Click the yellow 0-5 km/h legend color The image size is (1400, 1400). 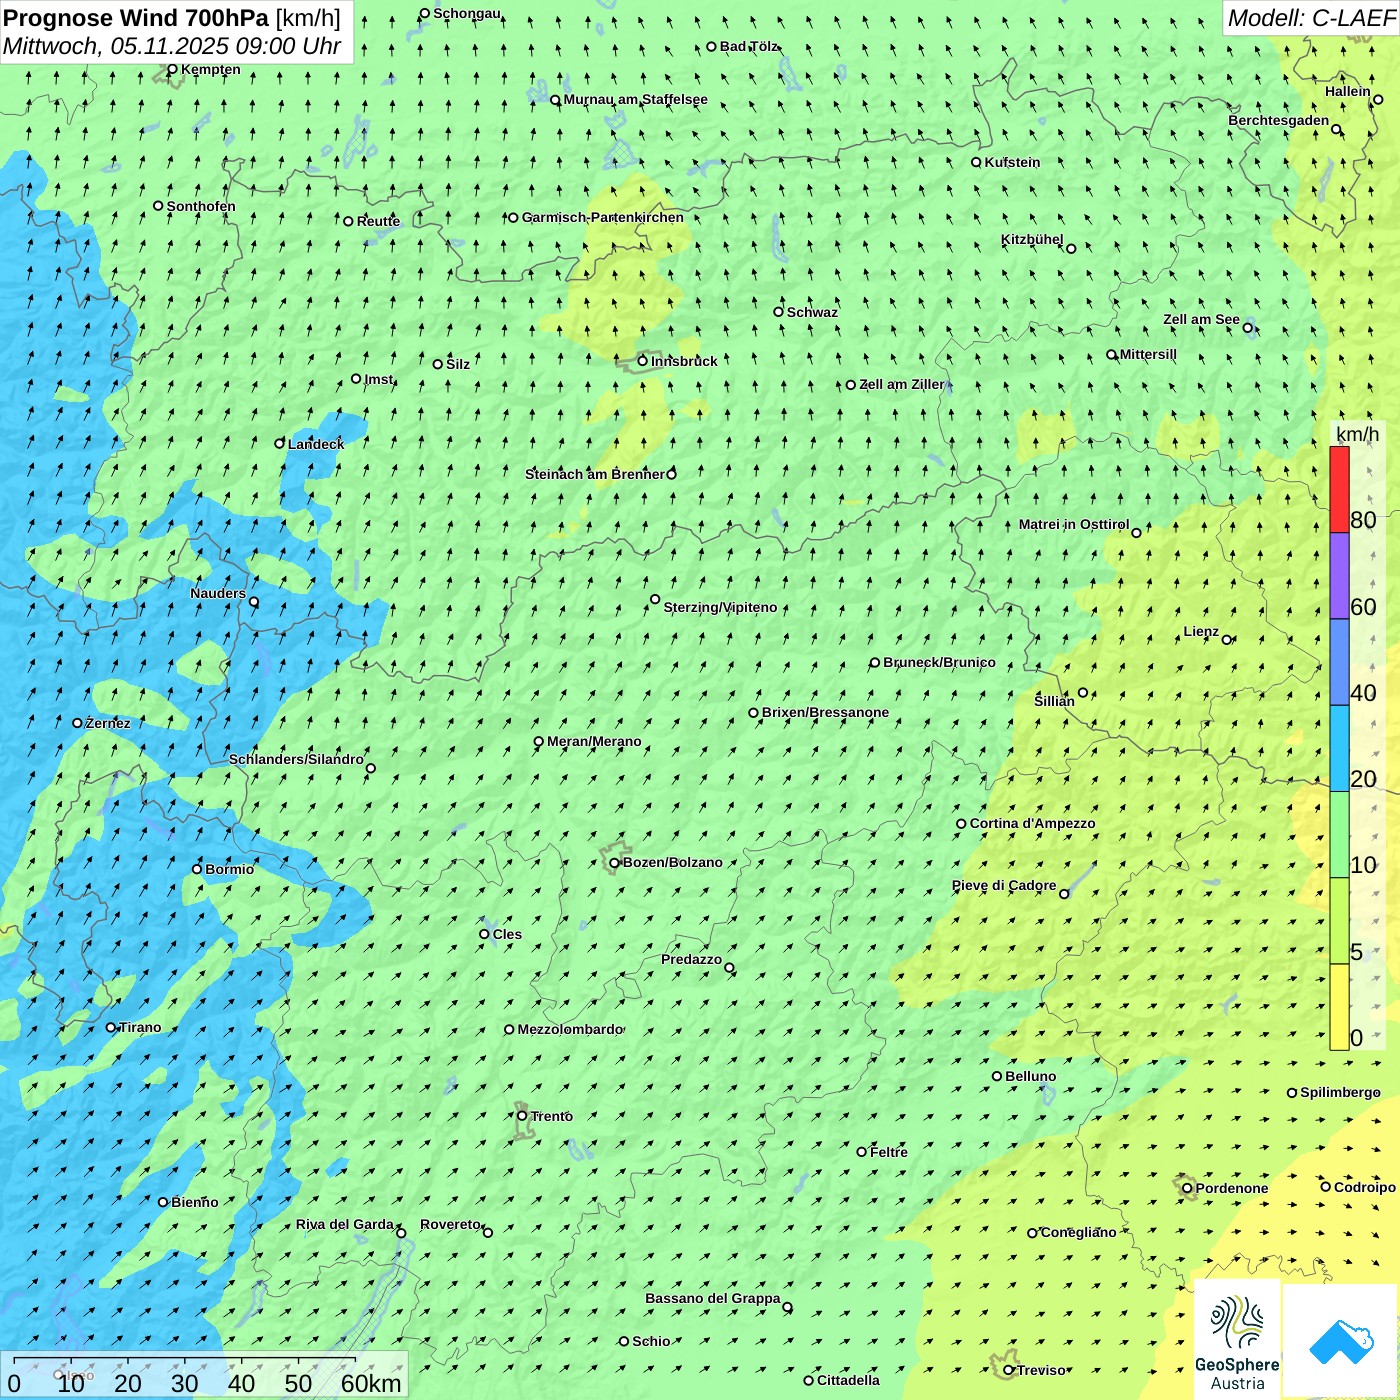coord(1339,1006)
